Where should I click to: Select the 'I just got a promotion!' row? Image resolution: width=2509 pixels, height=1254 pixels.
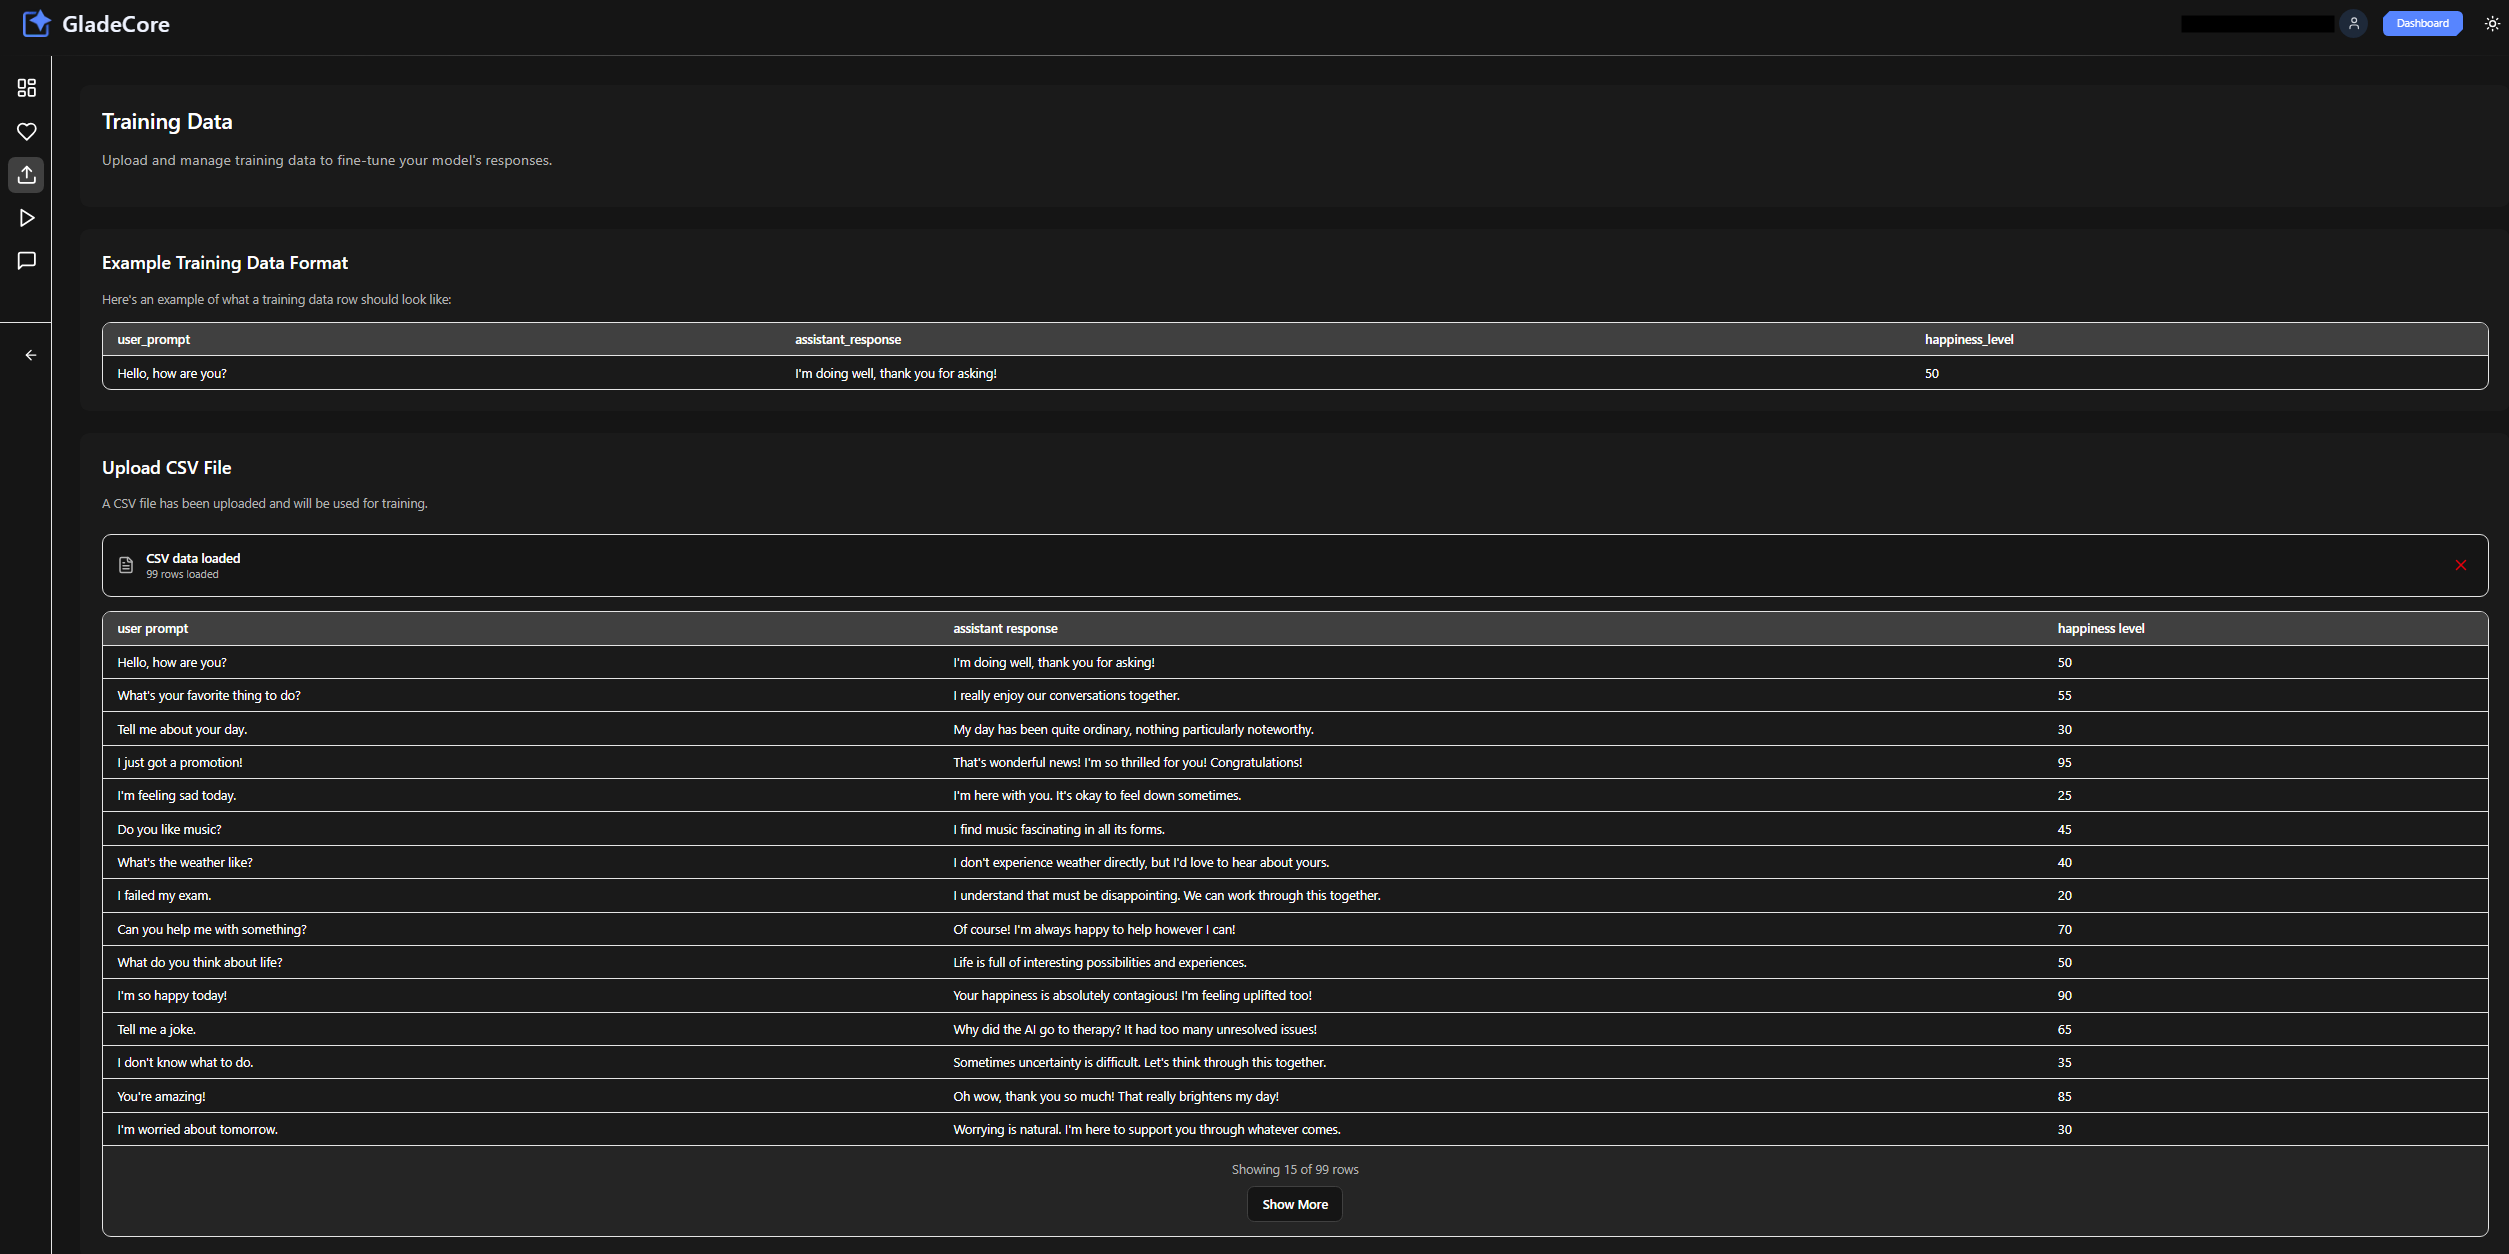pos(700,762)
